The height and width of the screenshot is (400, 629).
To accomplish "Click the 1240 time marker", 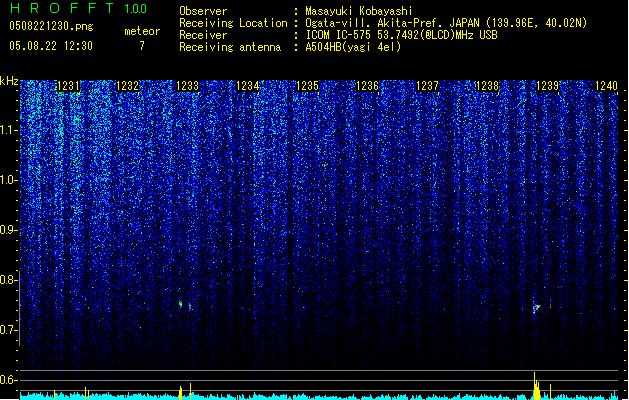I will coord(606,86).
